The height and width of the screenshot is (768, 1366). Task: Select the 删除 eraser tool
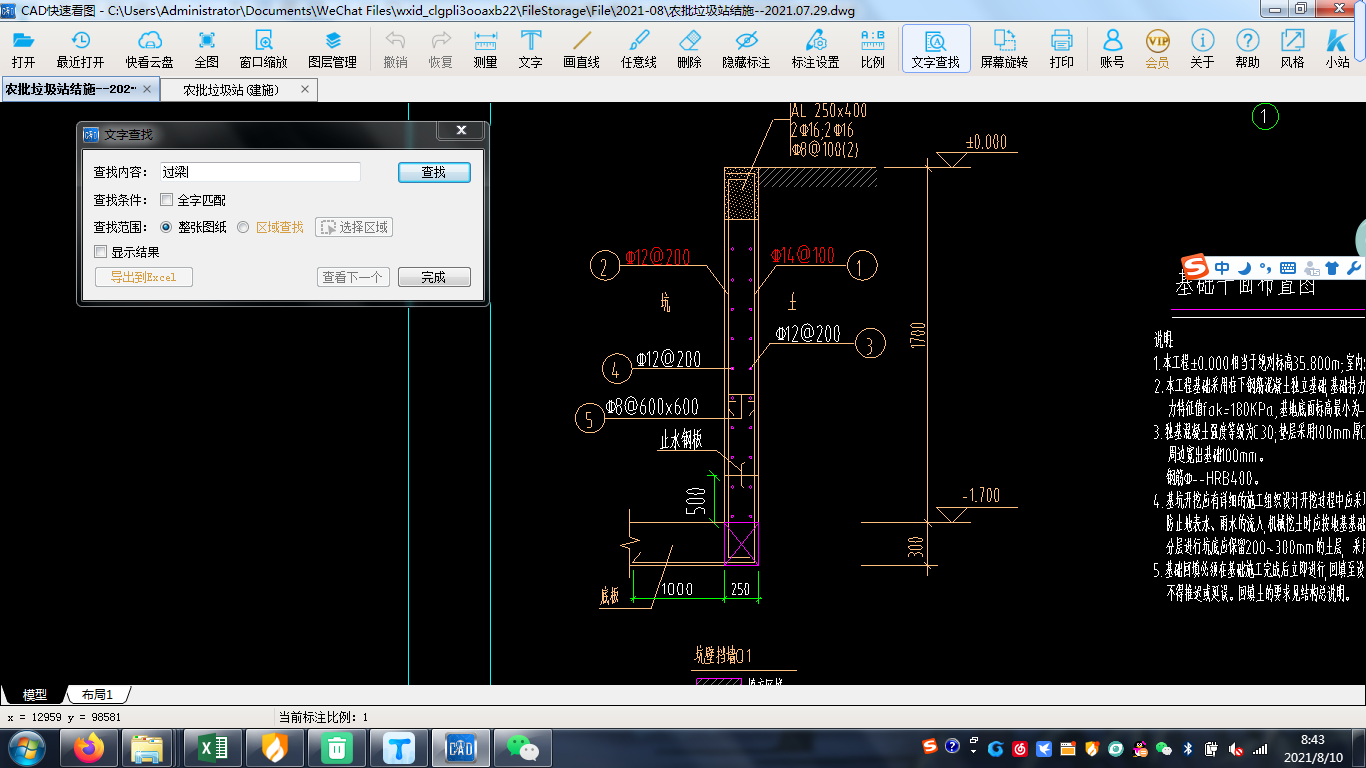click(x=690, y=49)
